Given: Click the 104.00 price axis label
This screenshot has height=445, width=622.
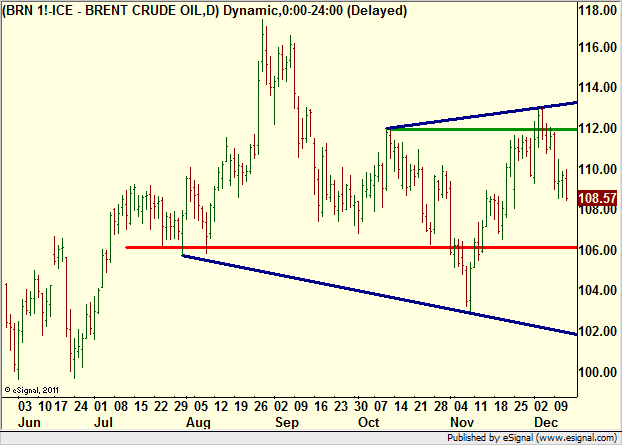Looking at the screenshot, I should (597, 290).
